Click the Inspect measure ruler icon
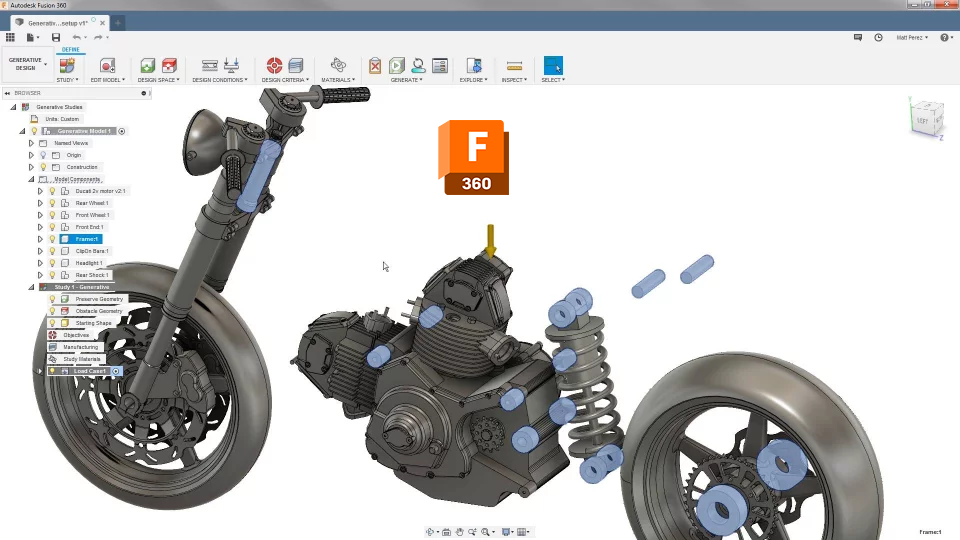 514,66
